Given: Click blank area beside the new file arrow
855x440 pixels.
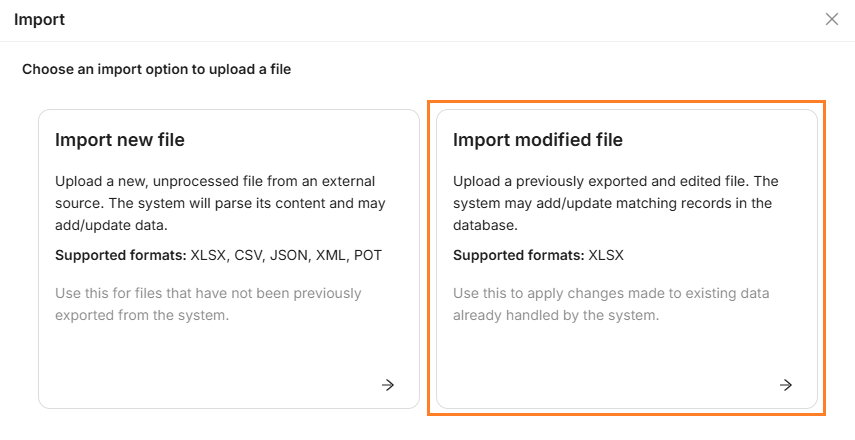Looking at the screenshot, I should pyautogui.click(x=250, y=384).
